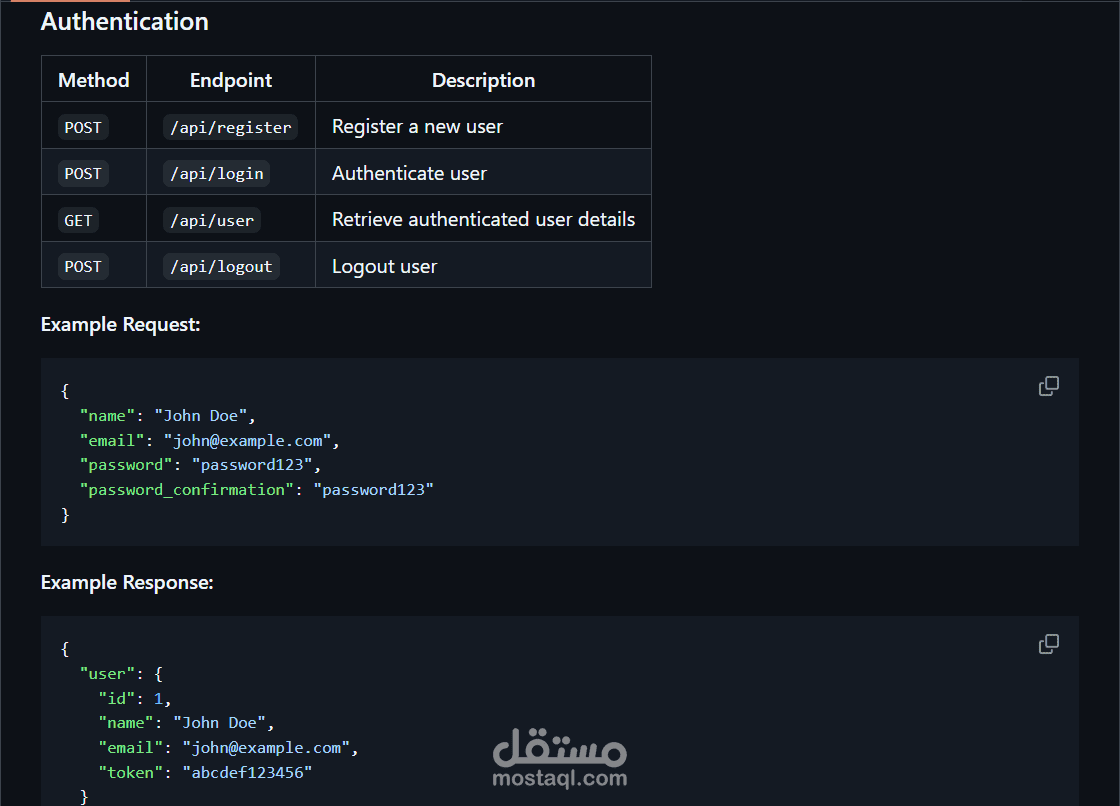
Task: Select the token value abcdef123456 in response
Action: (249, 771)
